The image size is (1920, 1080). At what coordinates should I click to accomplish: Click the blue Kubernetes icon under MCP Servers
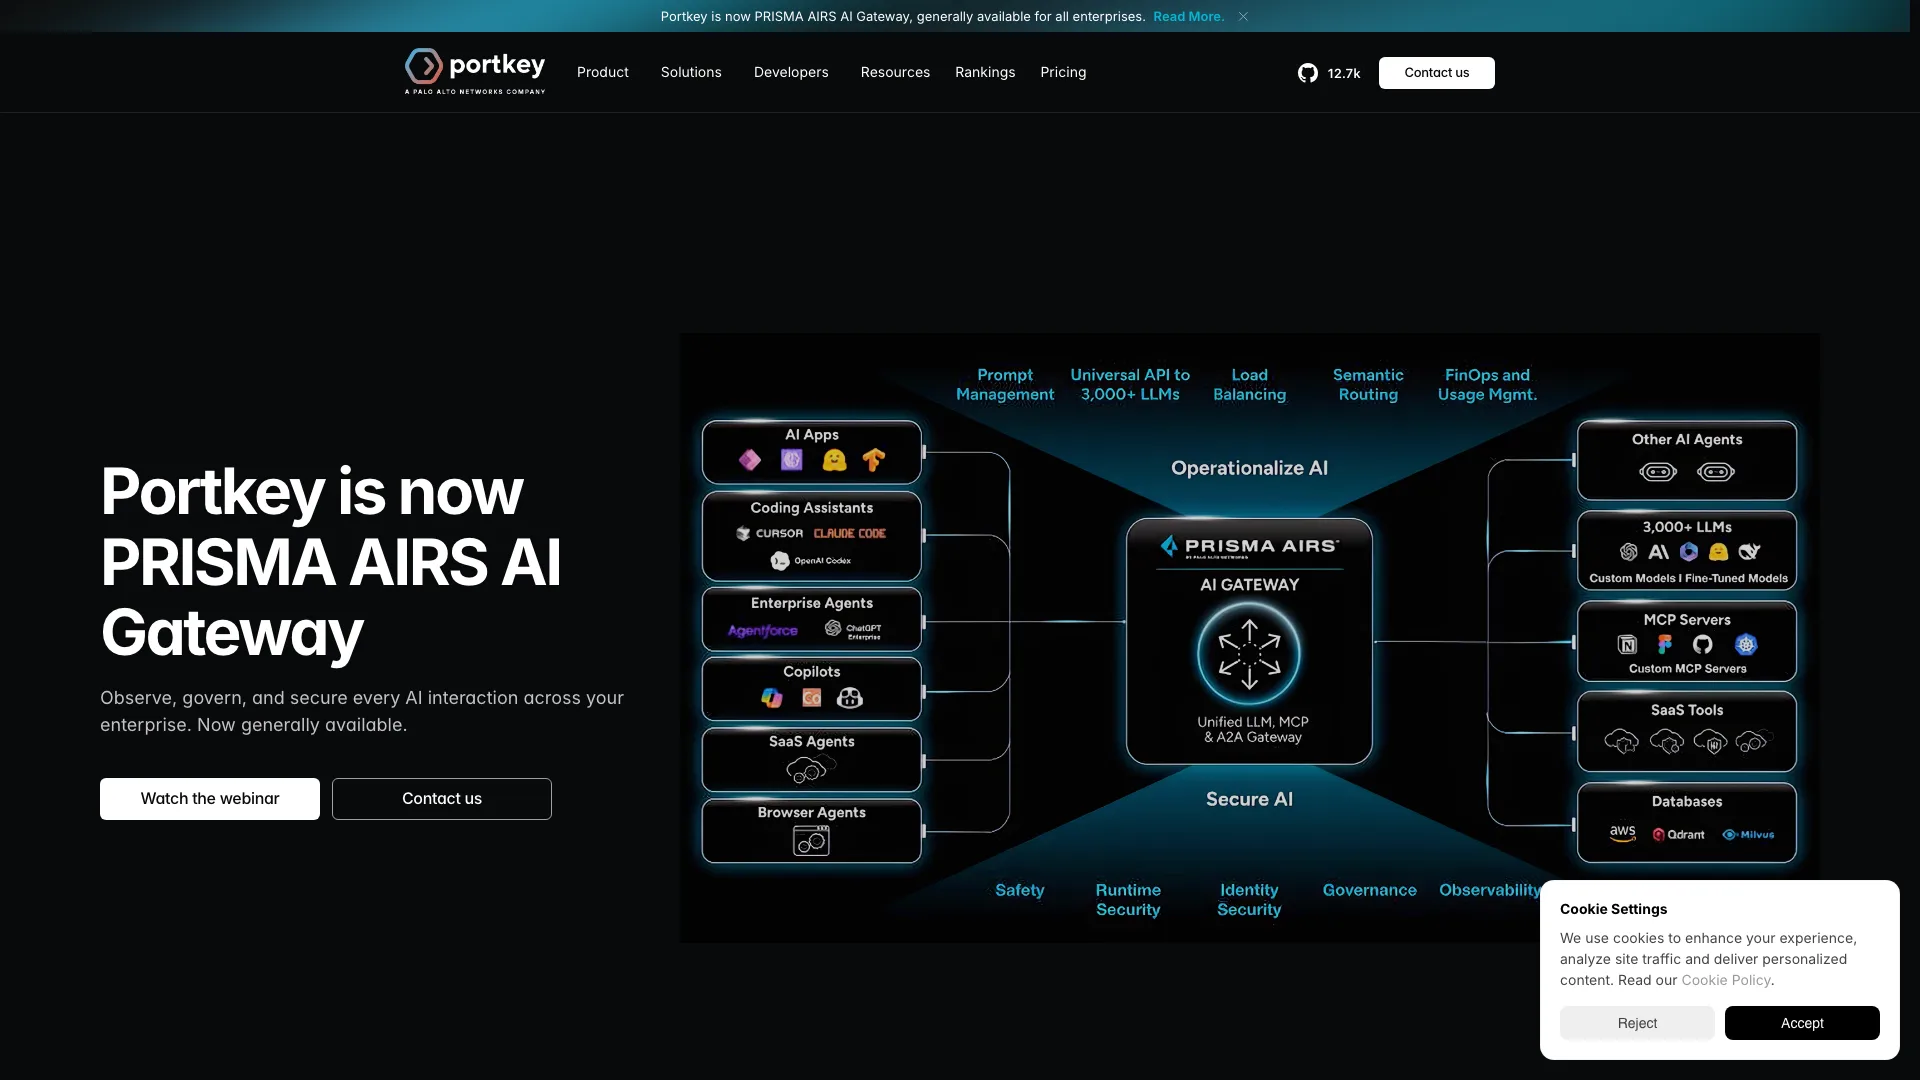pyautogui.click(x=1746, y=645)
